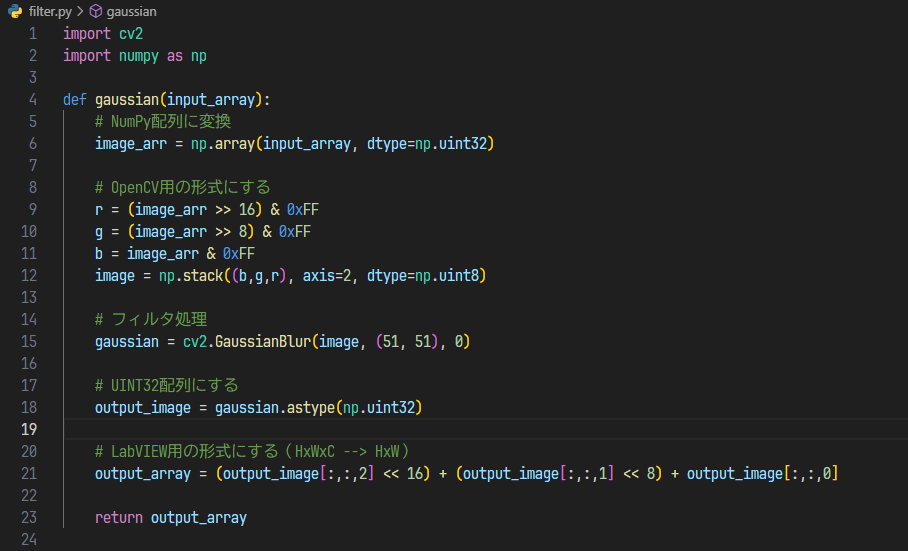Click the comment '# UINT32配列にする'

pos(167,385)
